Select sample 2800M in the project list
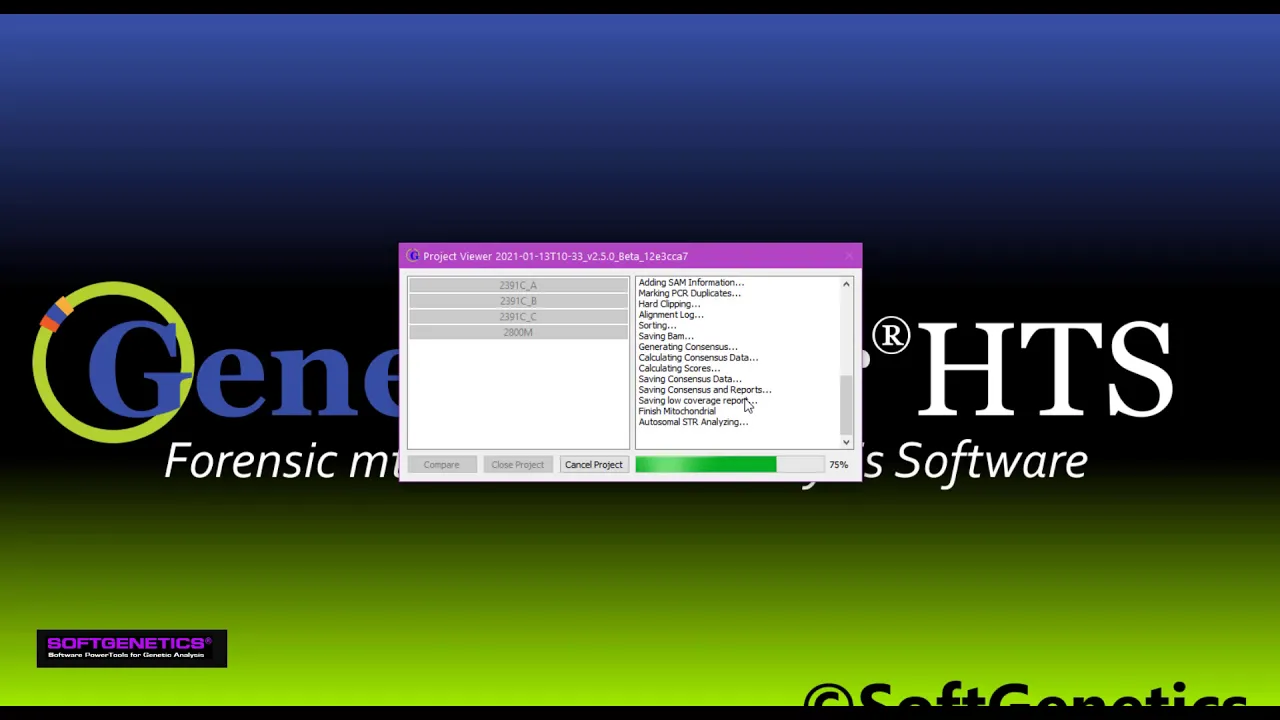The image size is (1280, 720). tap(518, 332)
